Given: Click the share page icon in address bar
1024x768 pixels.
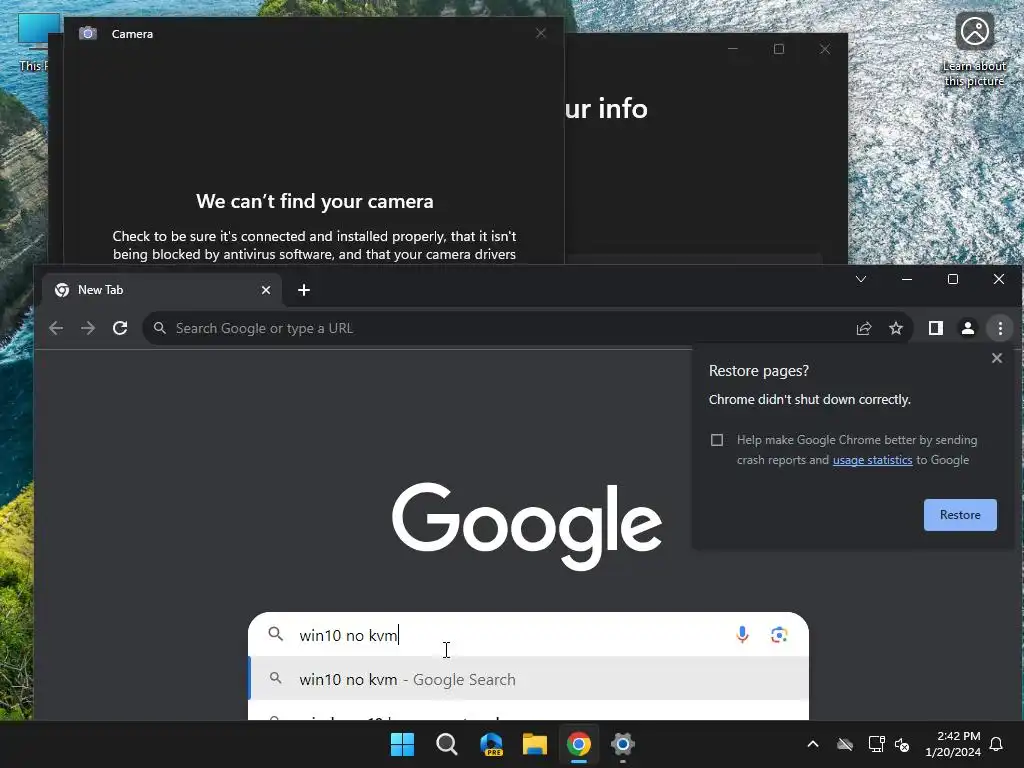Looking at the screenshot, I should click(864, 328).
